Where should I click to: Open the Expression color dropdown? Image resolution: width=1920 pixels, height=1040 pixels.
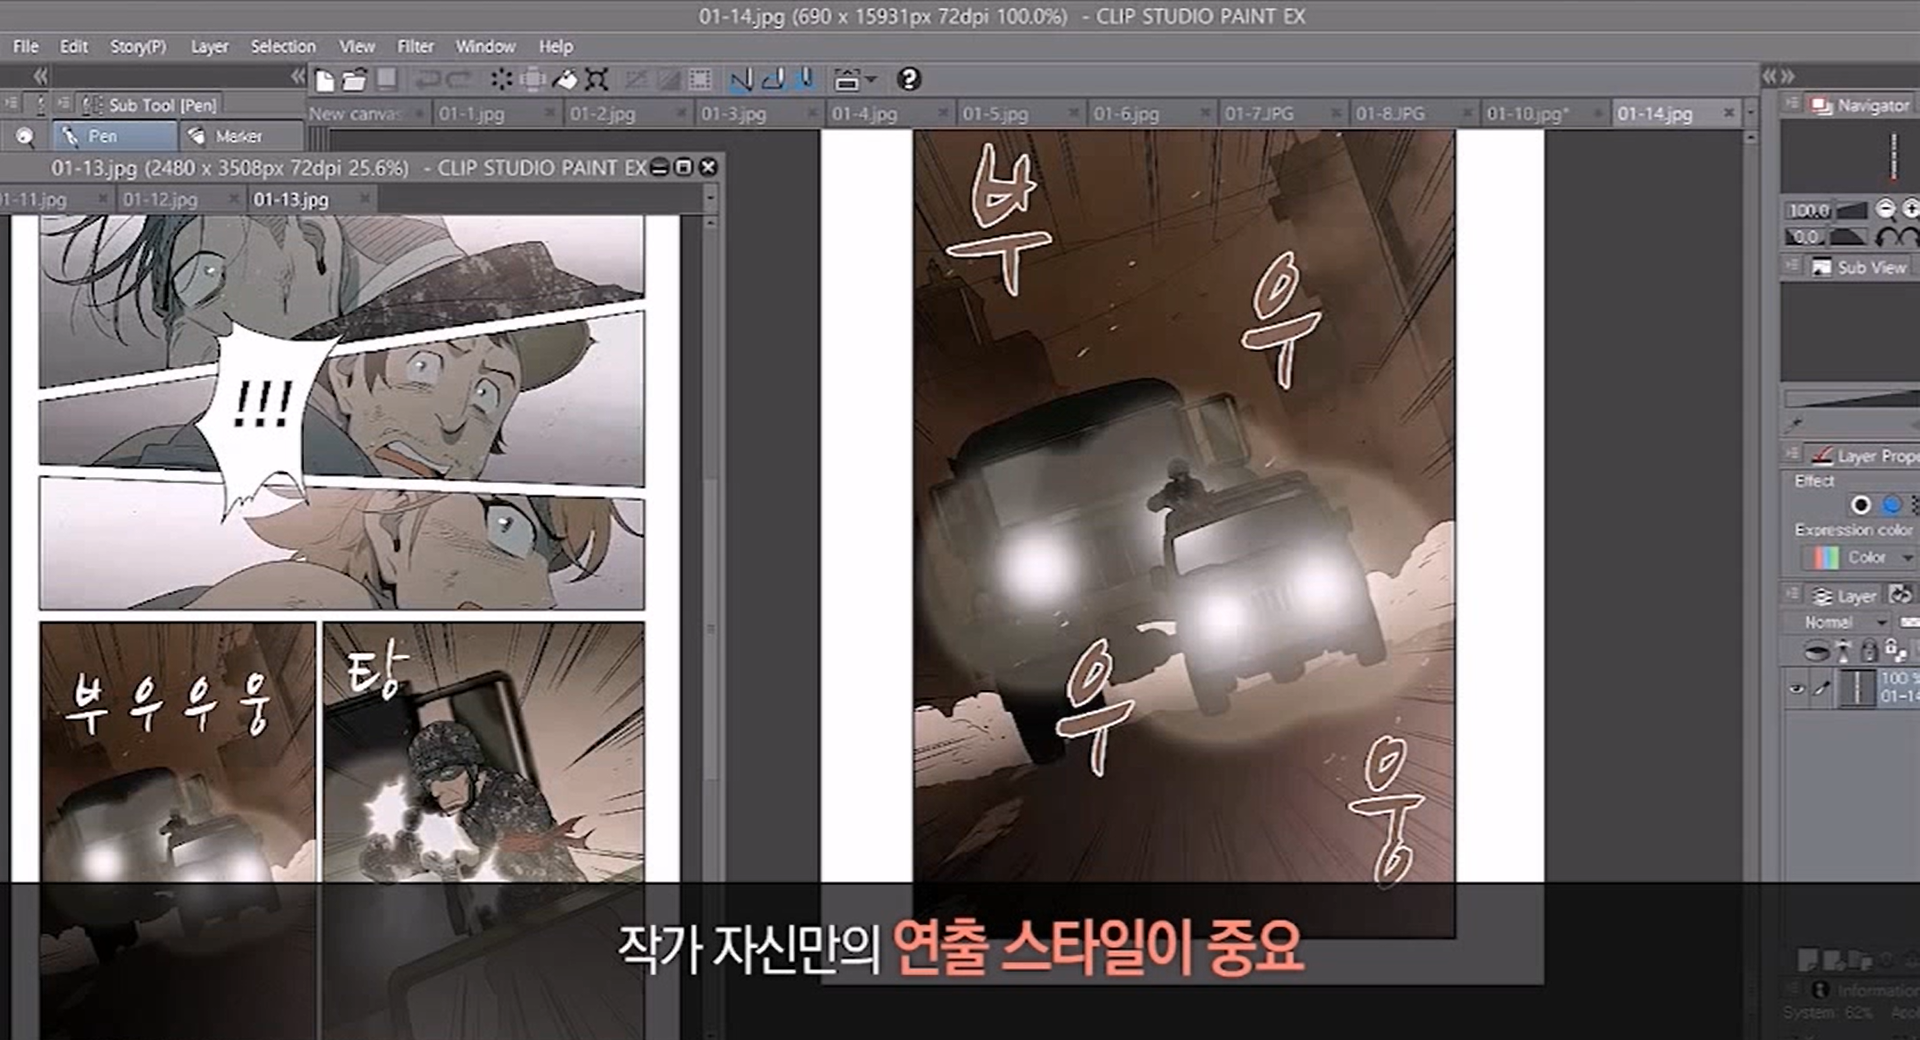(x=1858, y=557)
